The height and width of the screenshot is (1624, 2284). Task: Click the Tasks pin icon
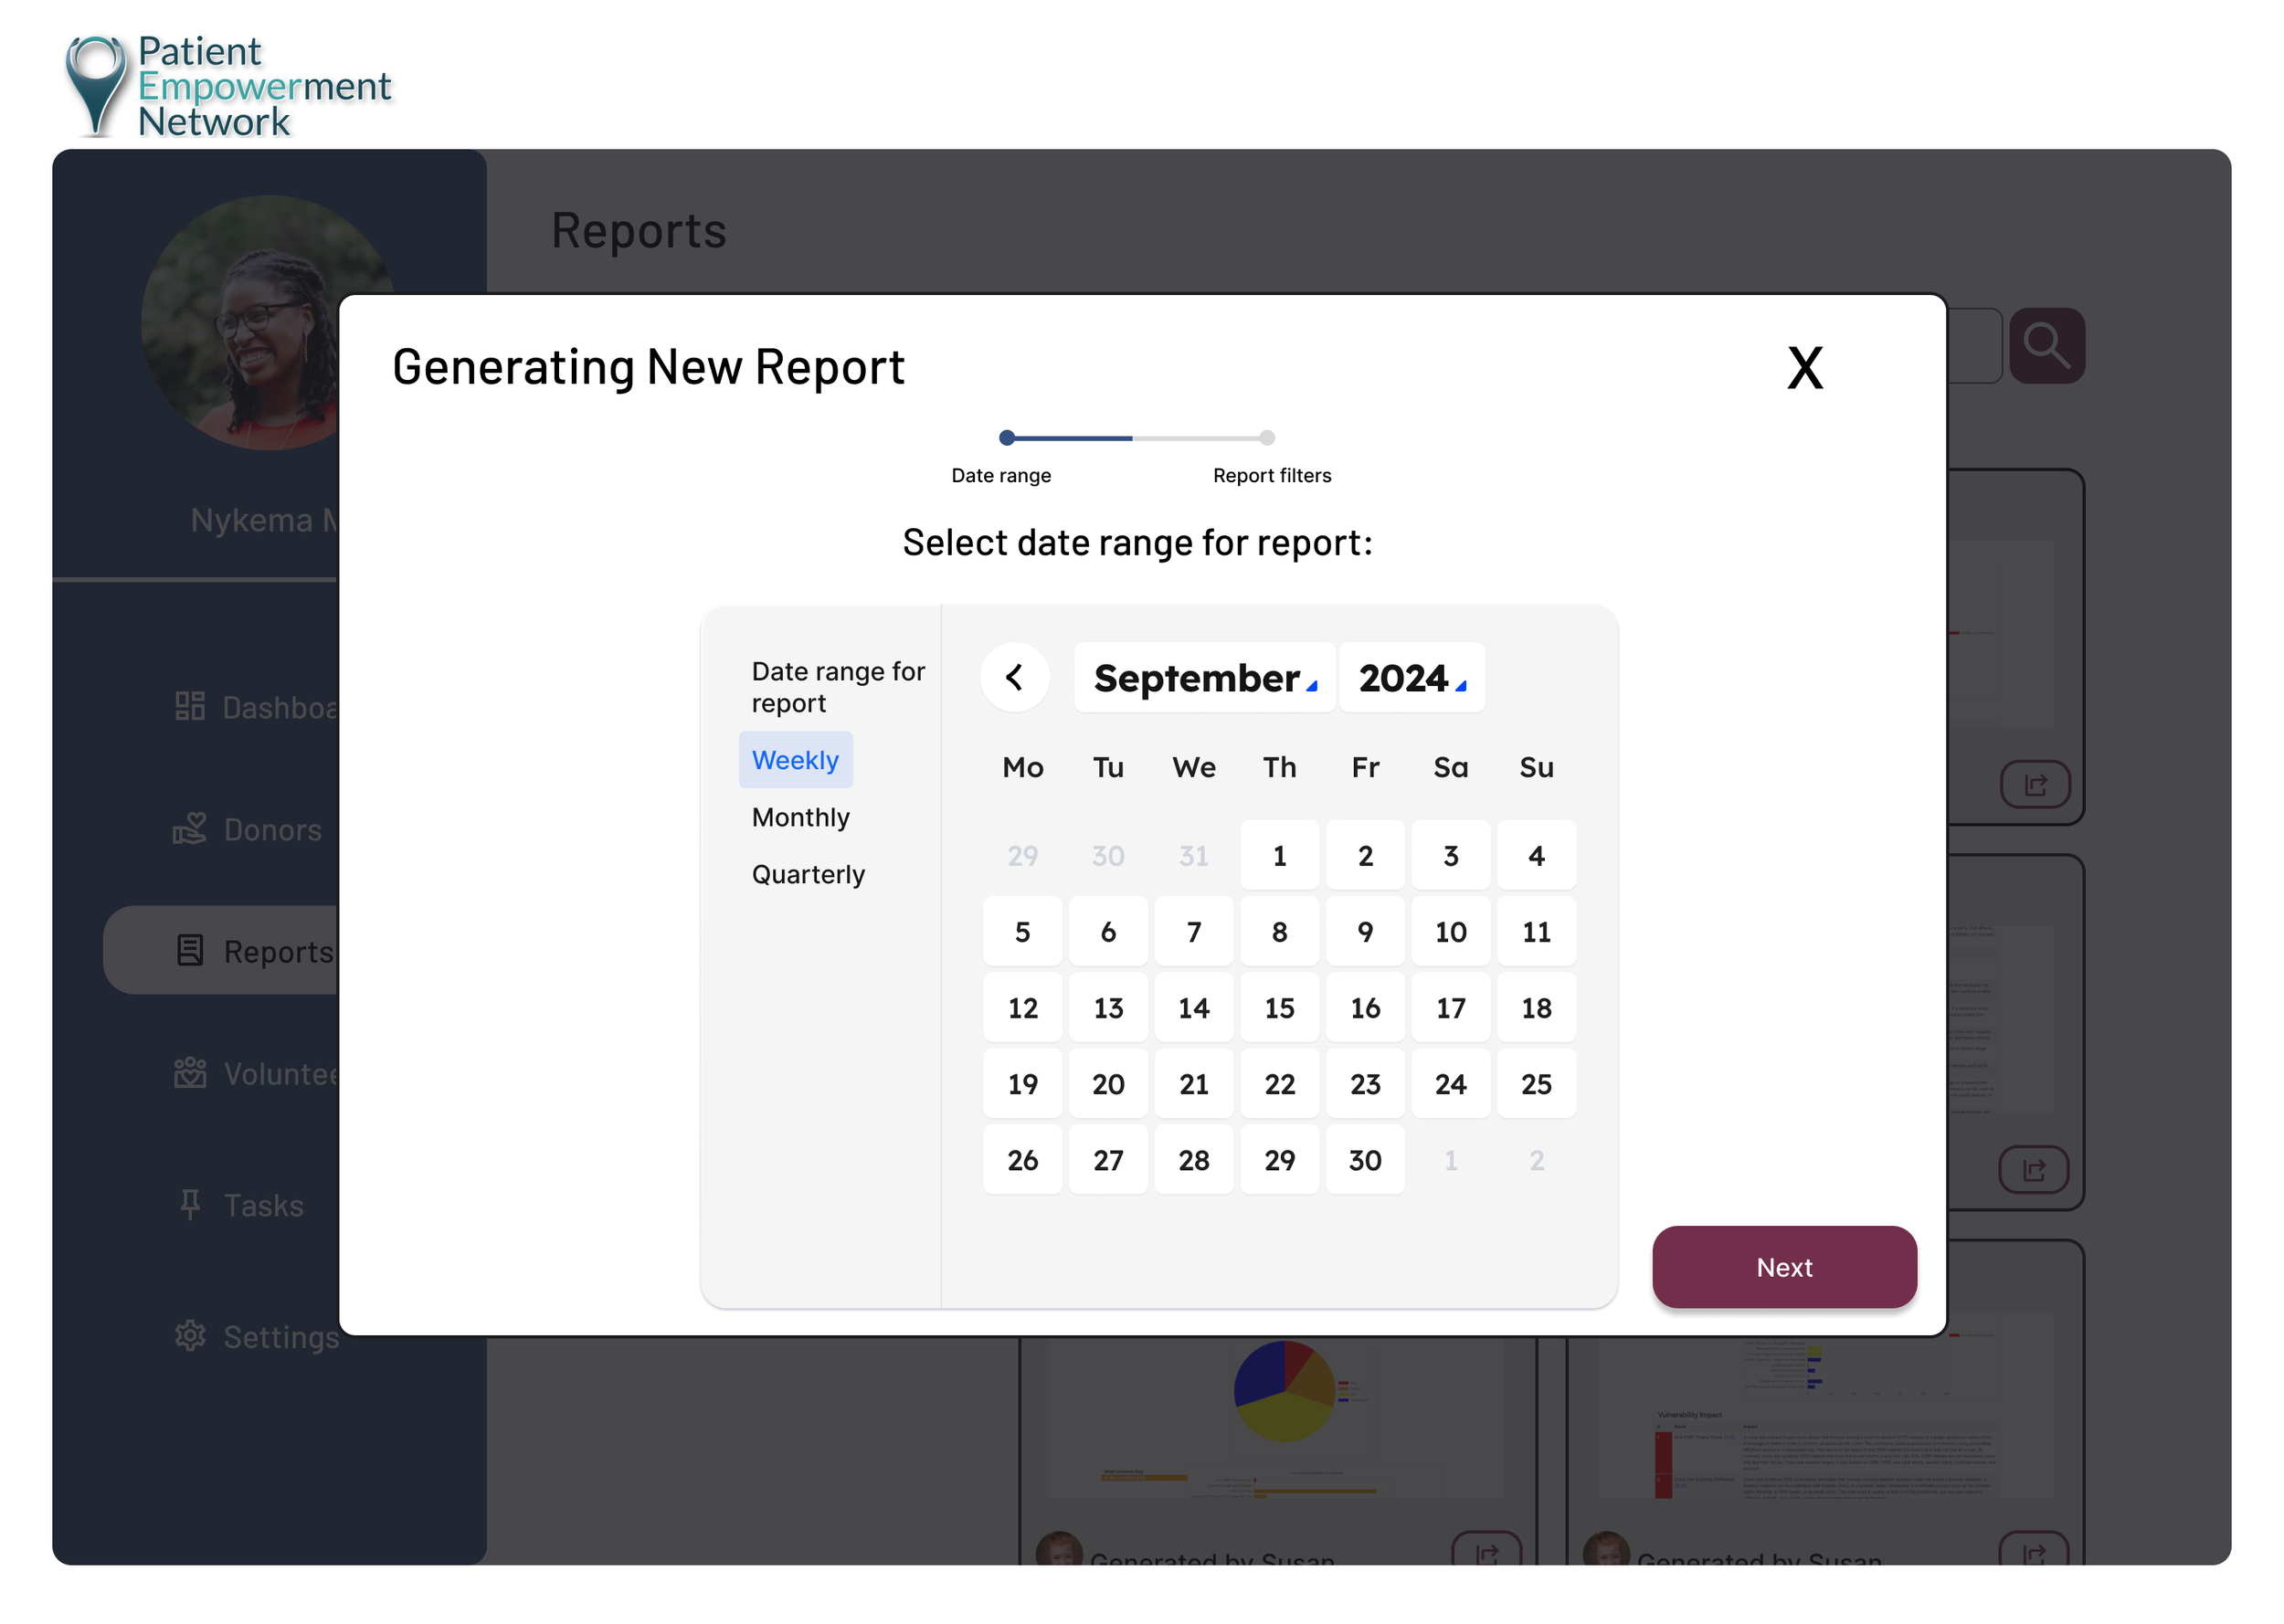click(x=190, y=1205)
